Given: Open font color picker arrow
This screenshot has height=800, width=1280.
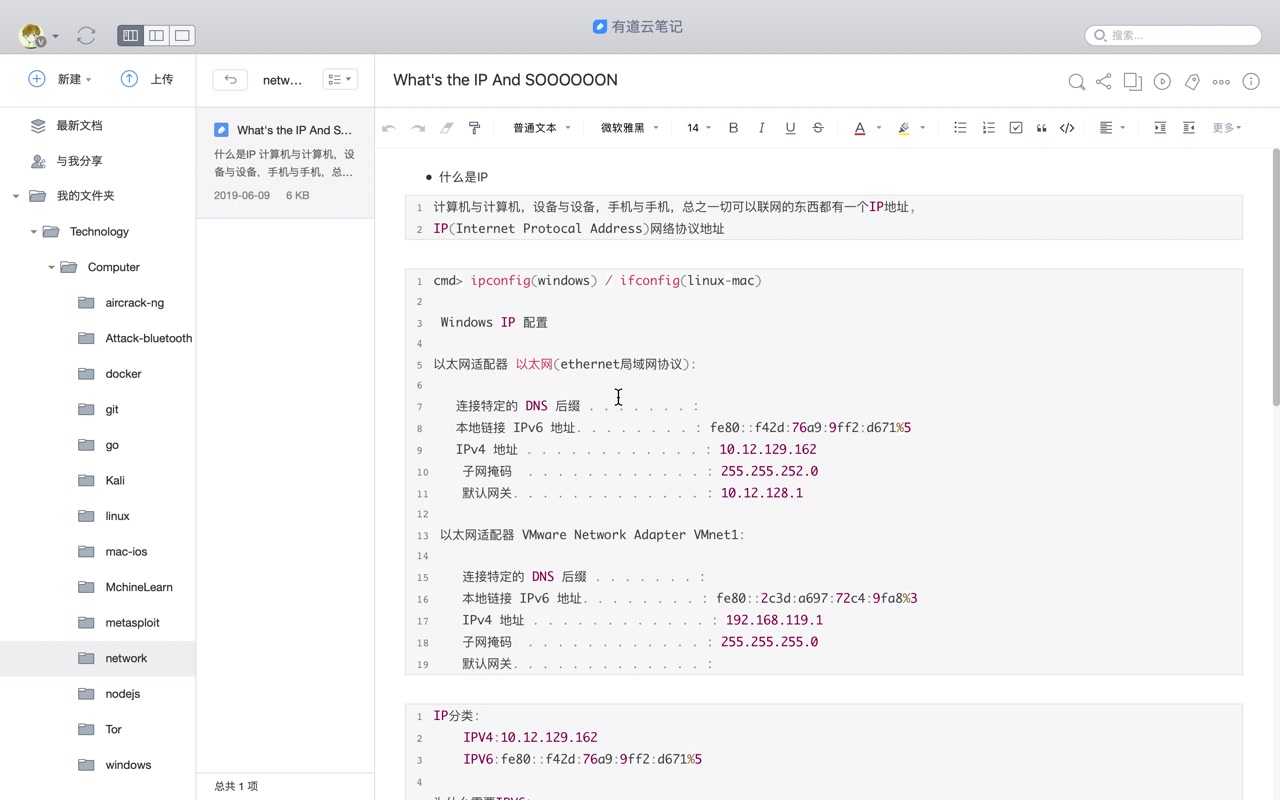Looking at the screenshot, I should tap(879, 128).
